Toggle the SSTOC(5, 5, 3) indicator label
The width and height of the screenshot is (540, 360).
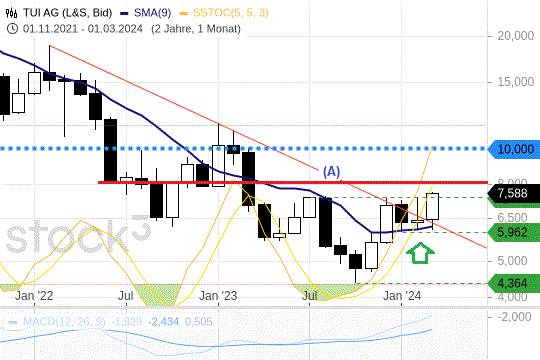click(x=230, y=13)
